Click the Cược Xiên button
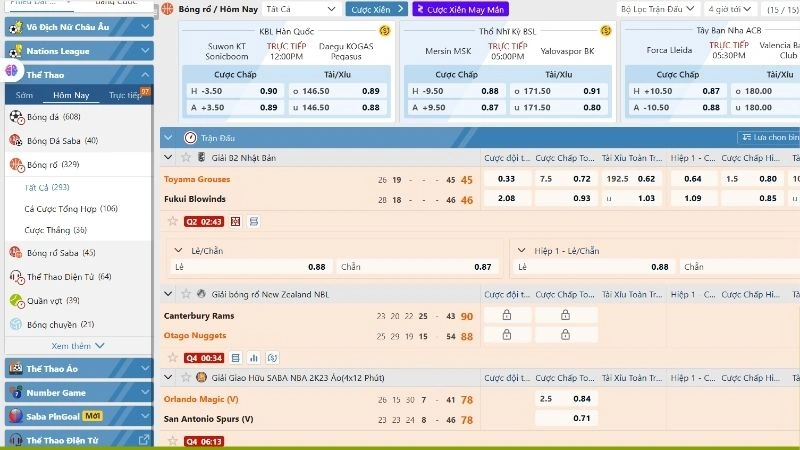 point(377,9)
